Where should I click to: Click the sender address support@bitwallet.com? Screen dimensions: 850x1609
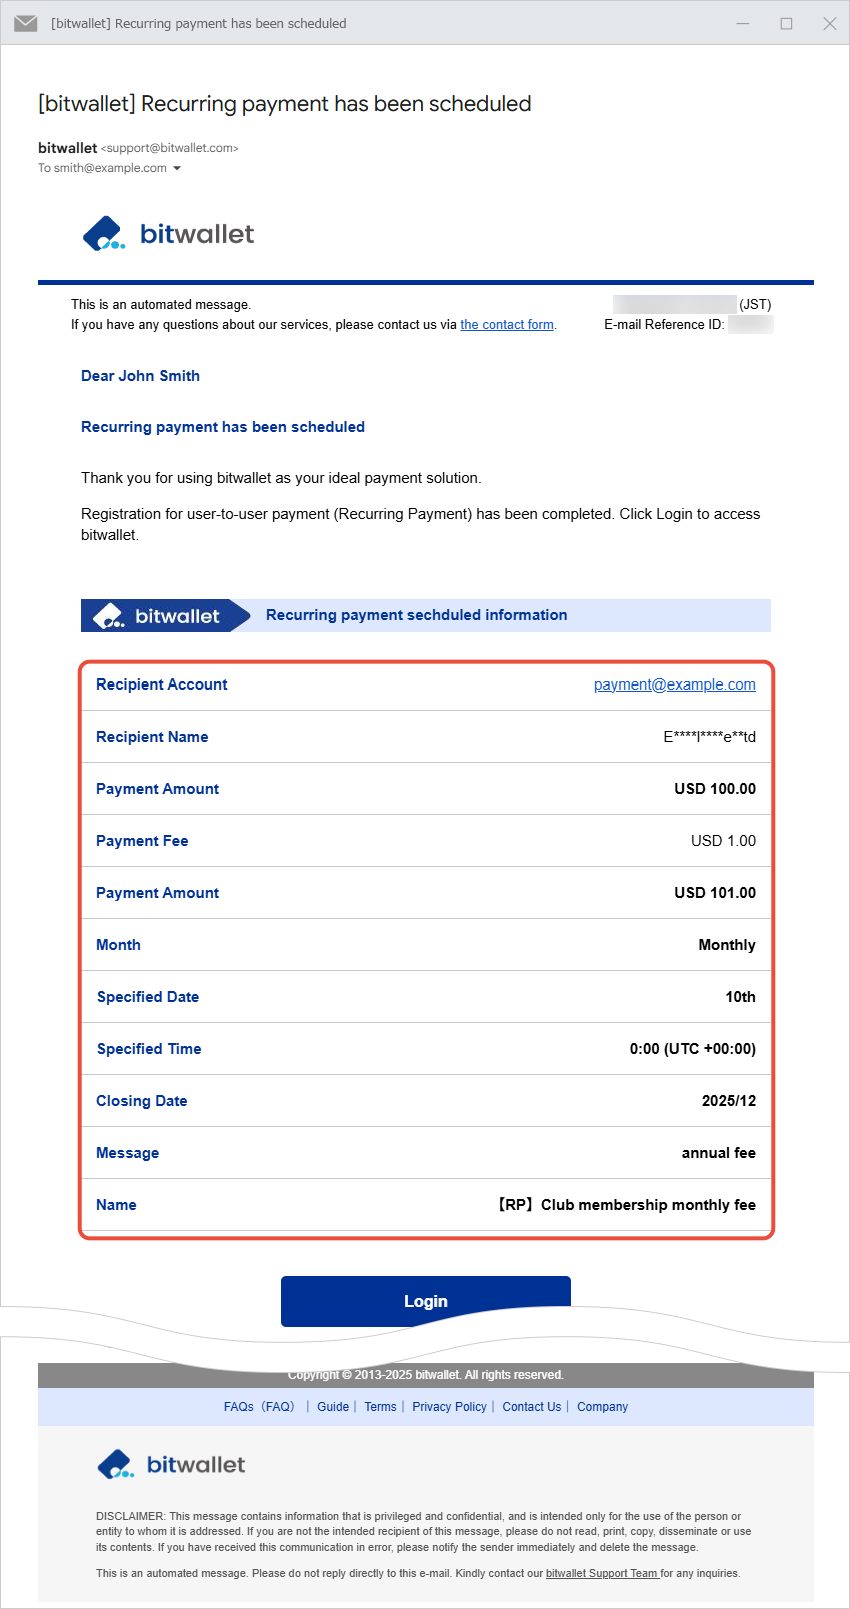170,148
